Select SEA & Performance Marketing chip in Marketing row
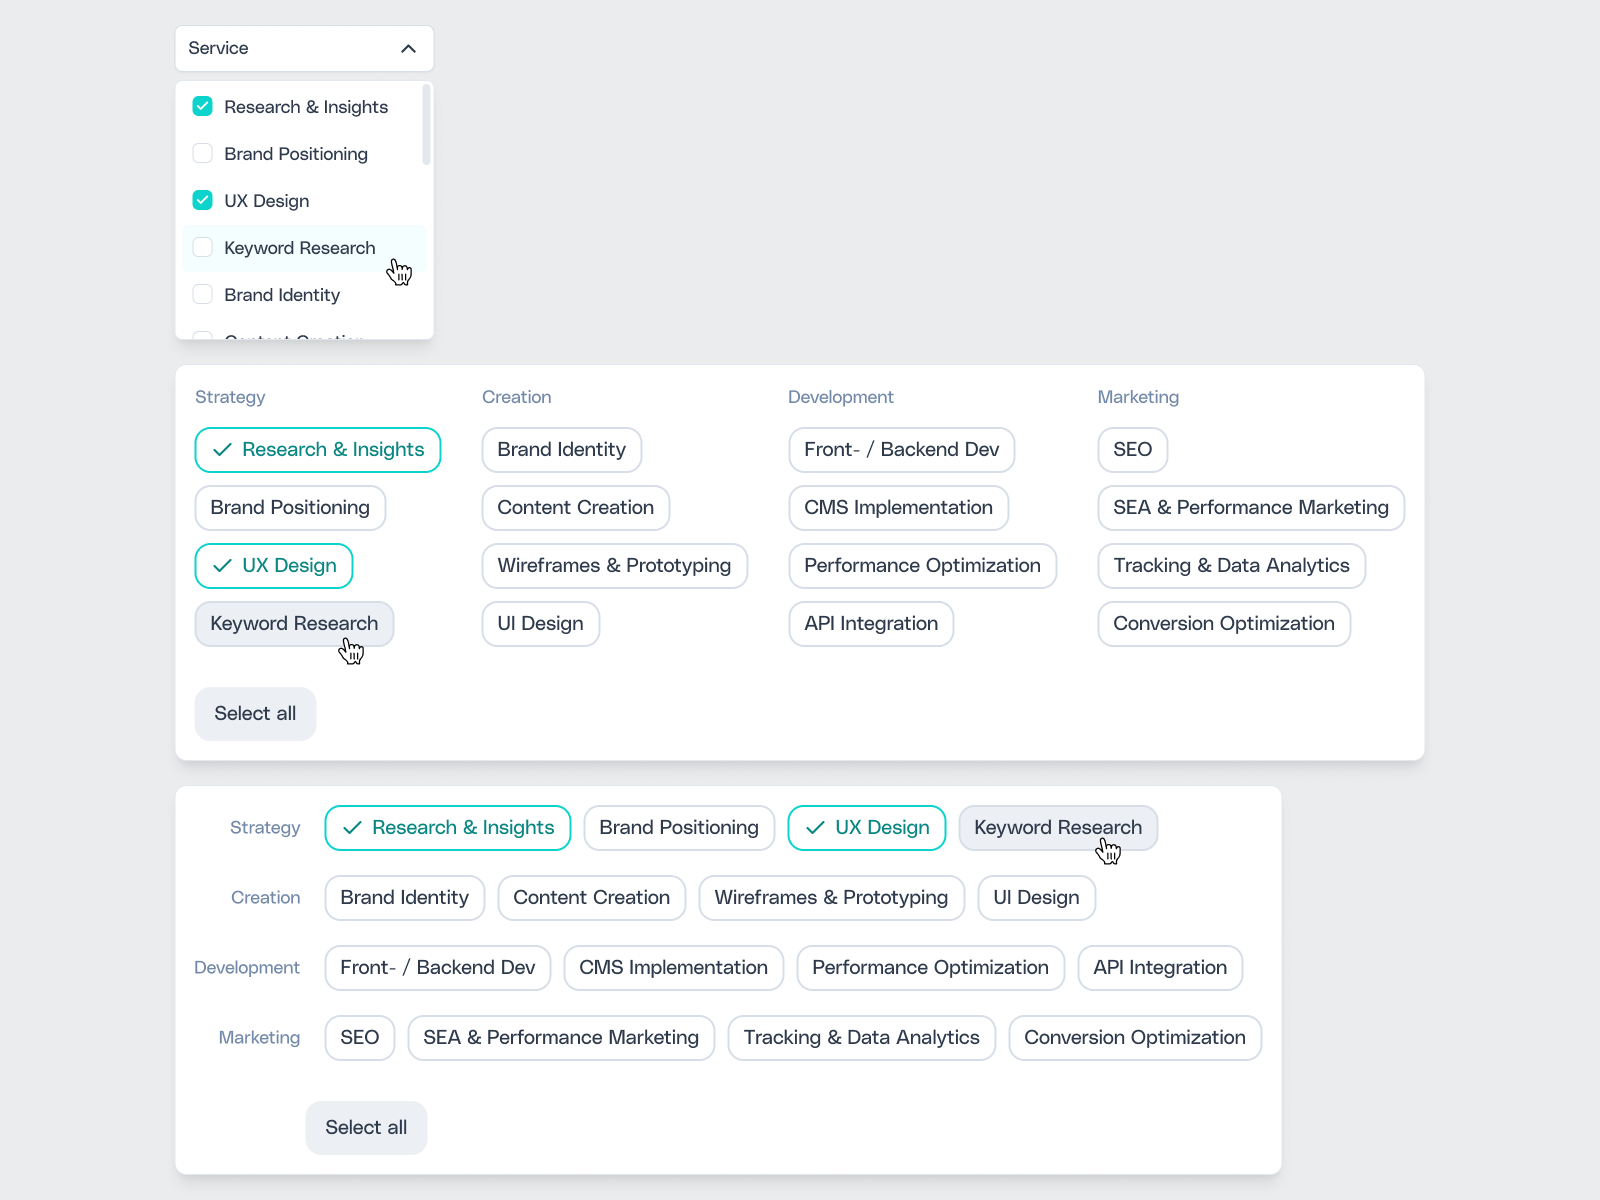1600x1200 pixels. point(561,1038)
